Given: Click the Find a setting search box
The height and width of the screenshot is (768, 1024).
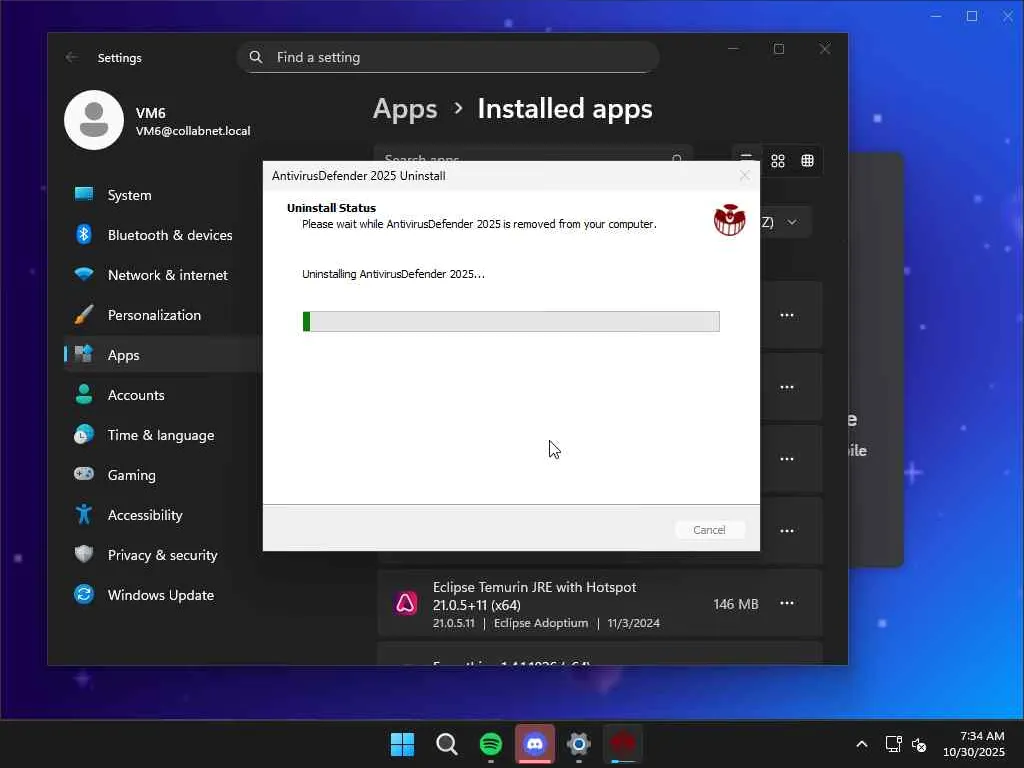Looking at the screenshot, I should pos(448,57).
